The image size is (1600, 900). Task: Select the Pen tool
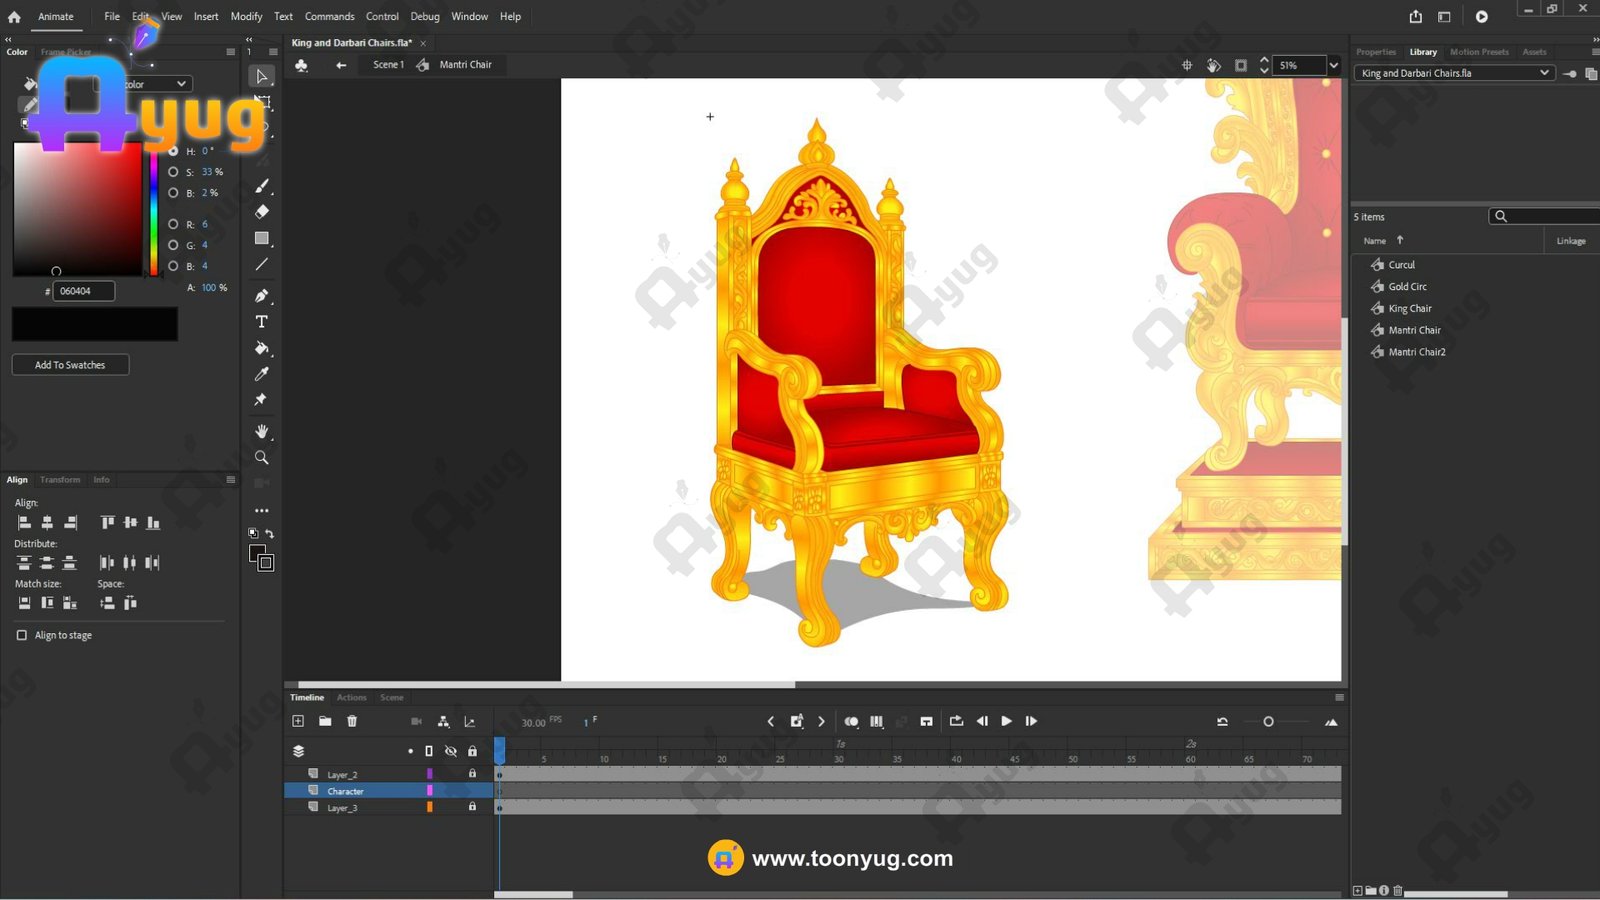pos(262,295)
